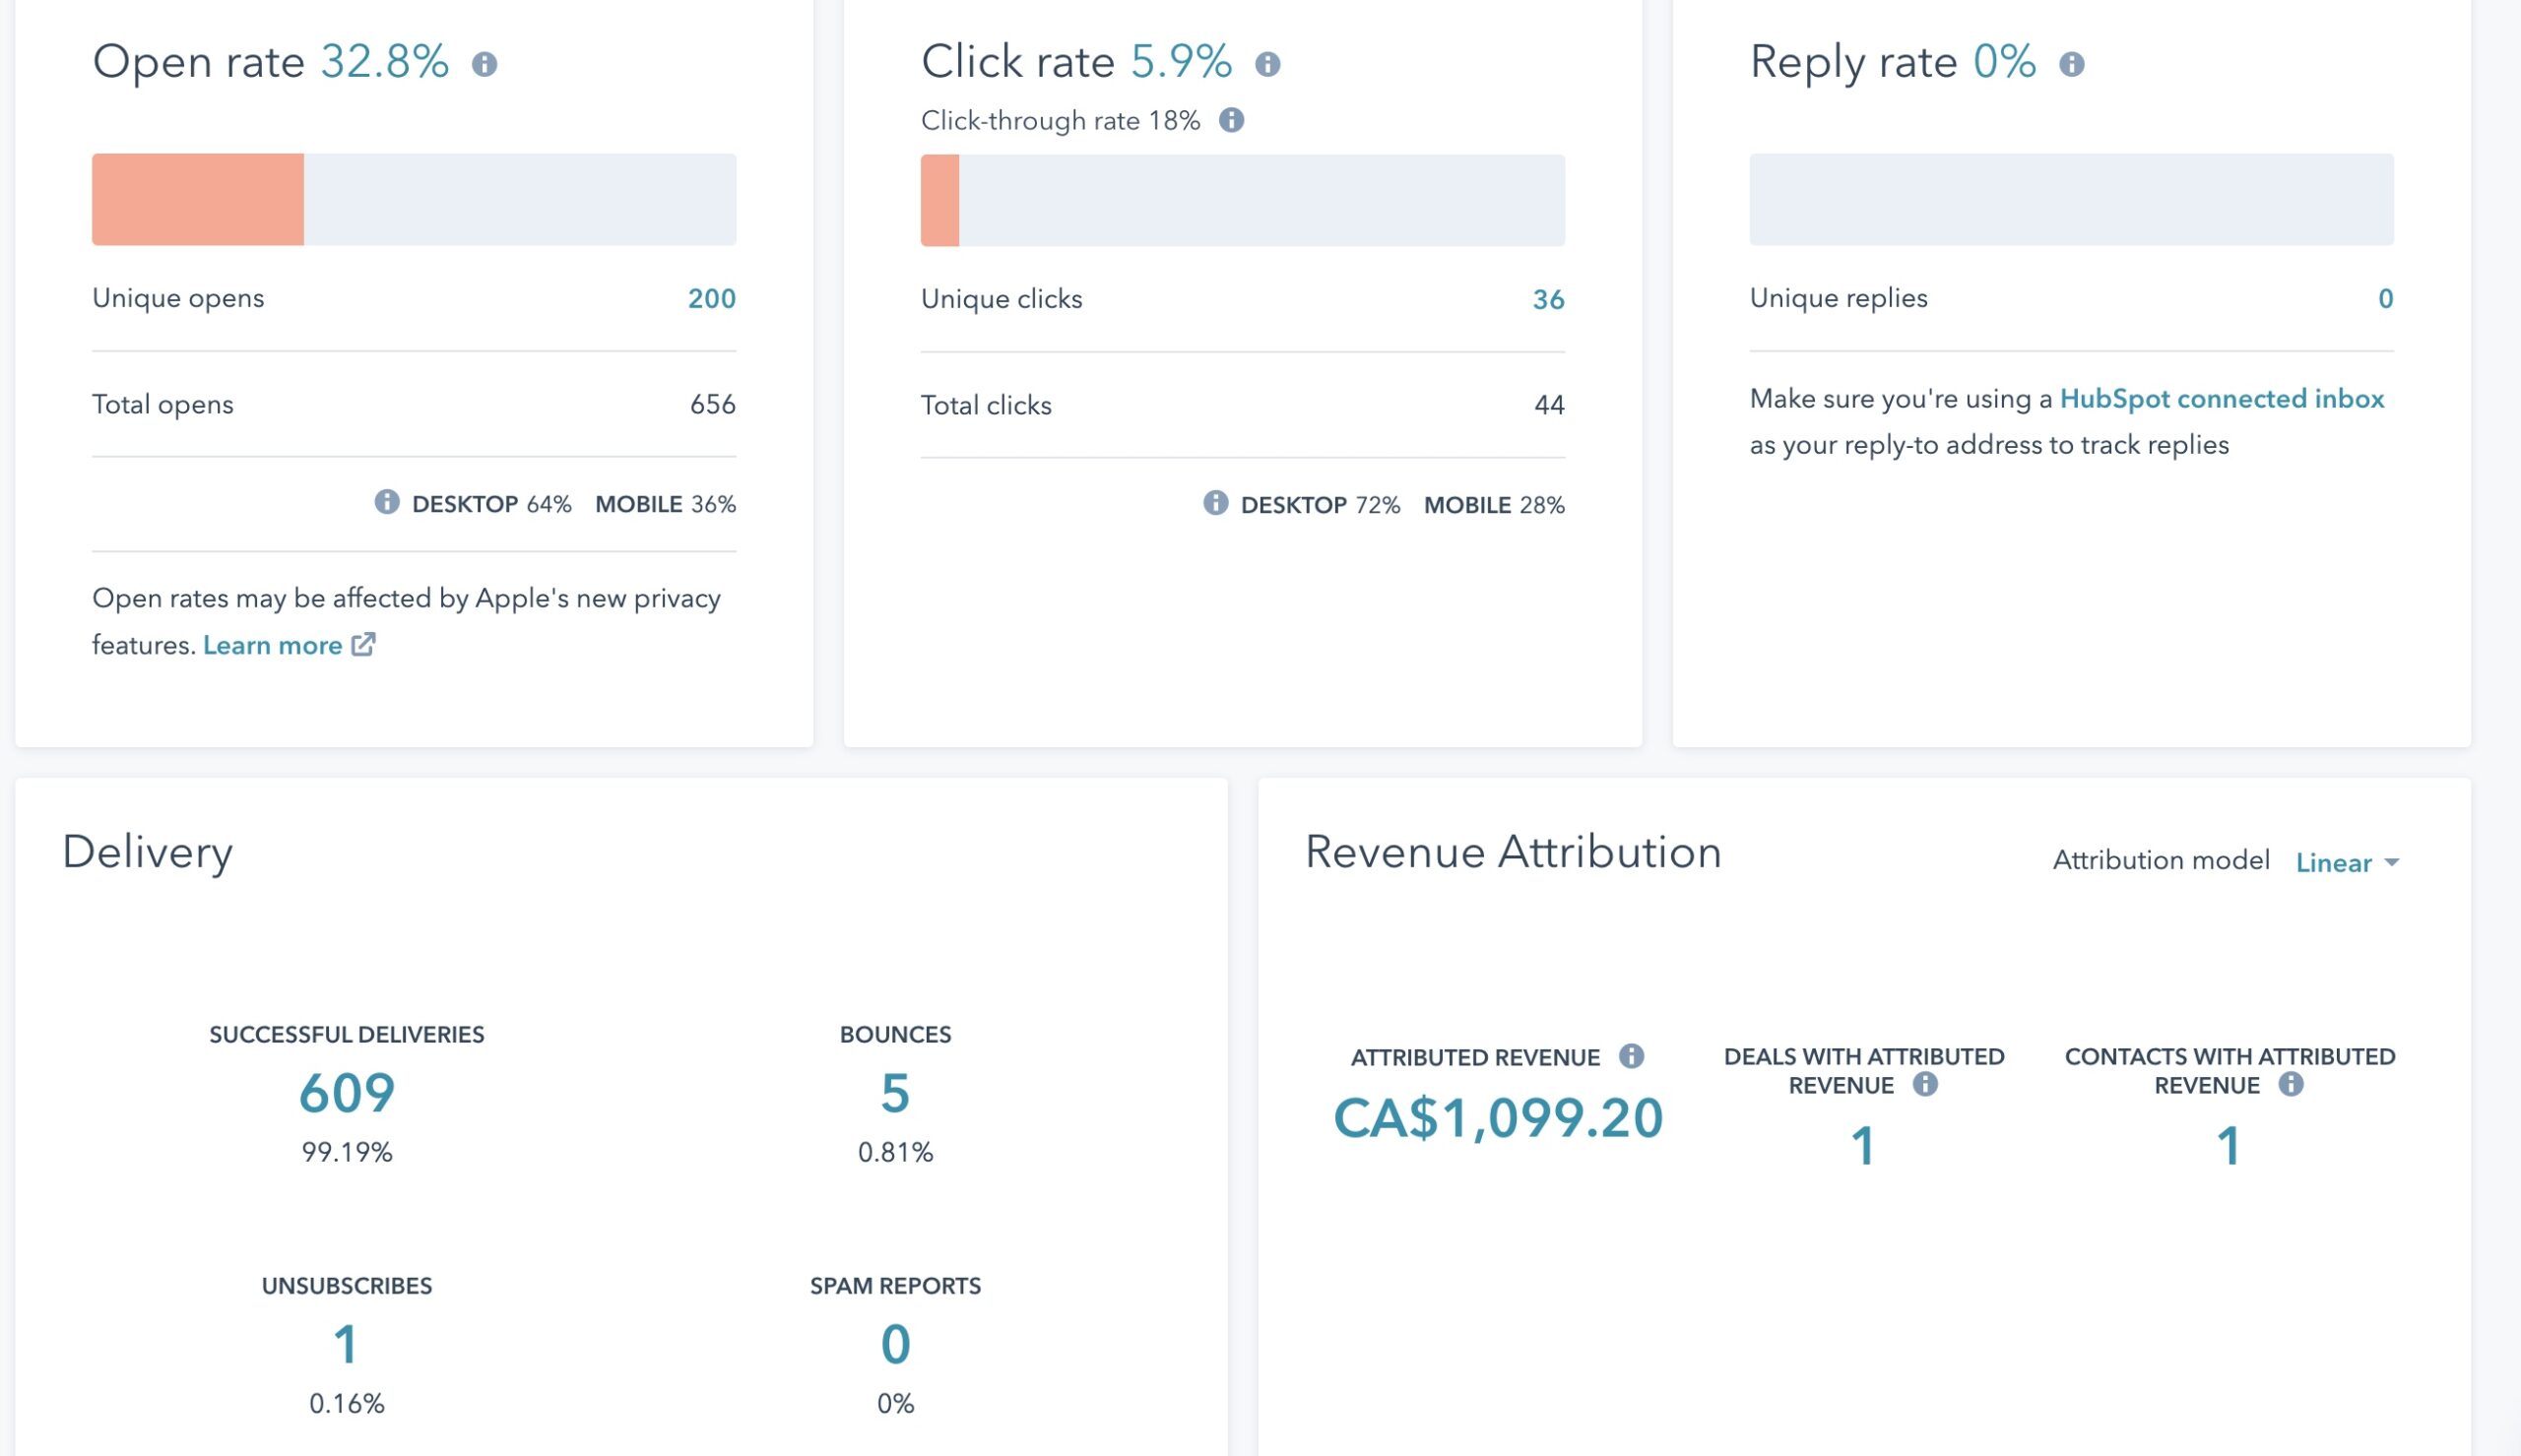Click info icon beside clicks DESKTOP 72%
2521x1456 pixels.
click(1215, 503)
